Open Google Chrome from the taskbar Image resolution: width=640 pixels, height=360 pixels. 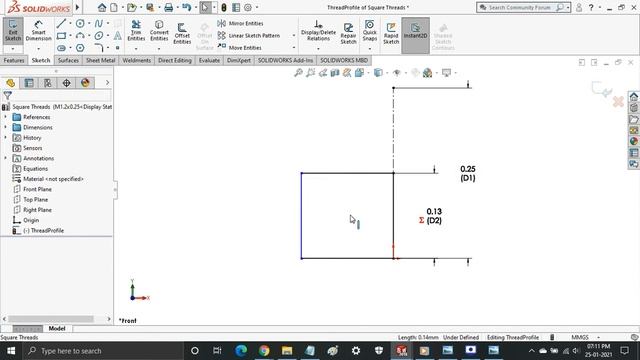(264, 351)
